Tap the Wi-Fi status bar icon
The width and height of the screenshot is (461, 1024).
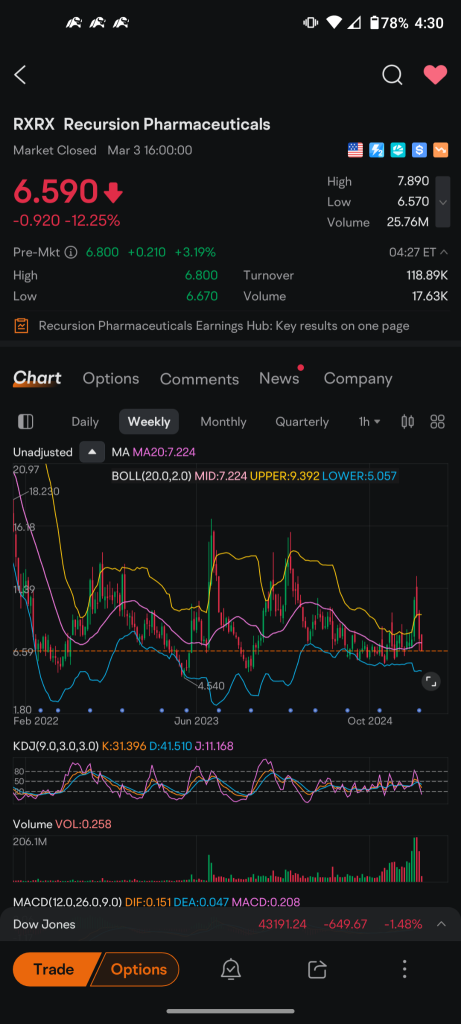pyautogui.click(x=334, y=23)
